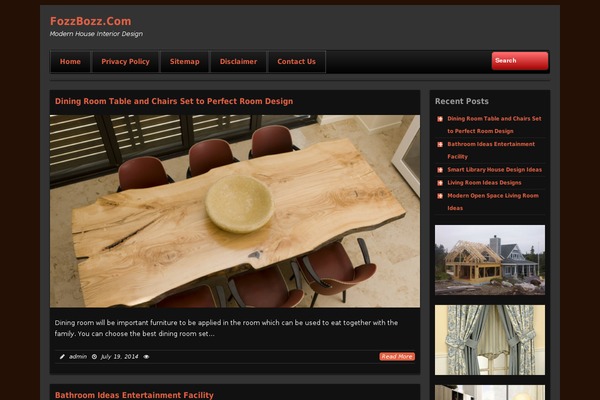This screenshot has height=400, width=600.
Task: Click the July 19, 2014 post date
Action: tap(119, 357)
